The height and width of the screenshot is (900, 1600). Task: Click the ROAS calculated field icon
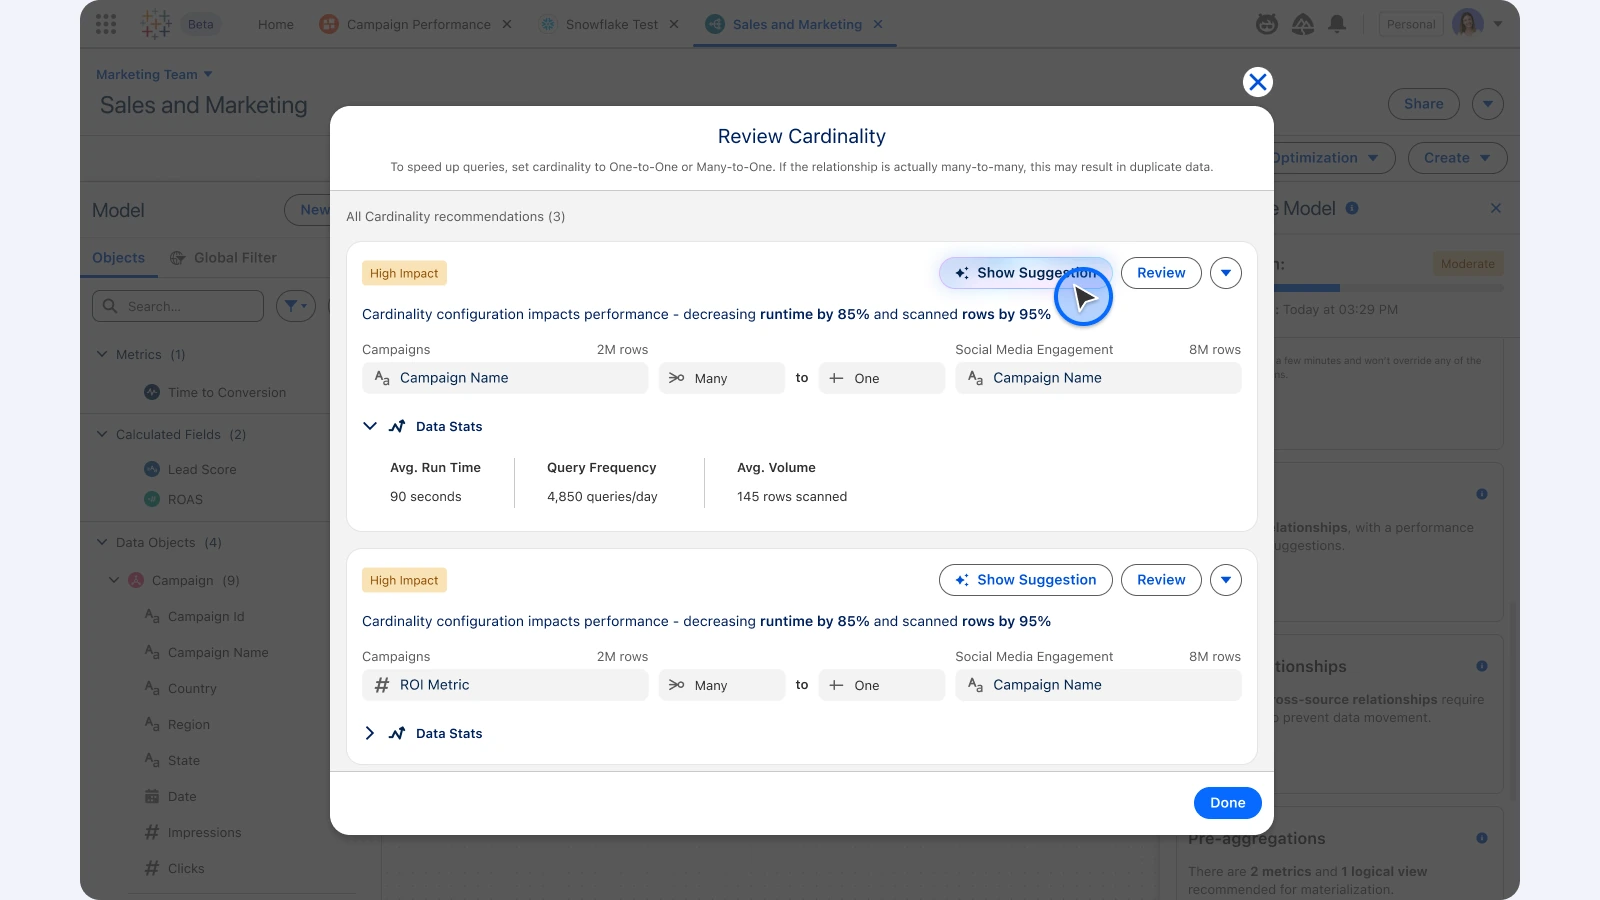tap(152, 499)
